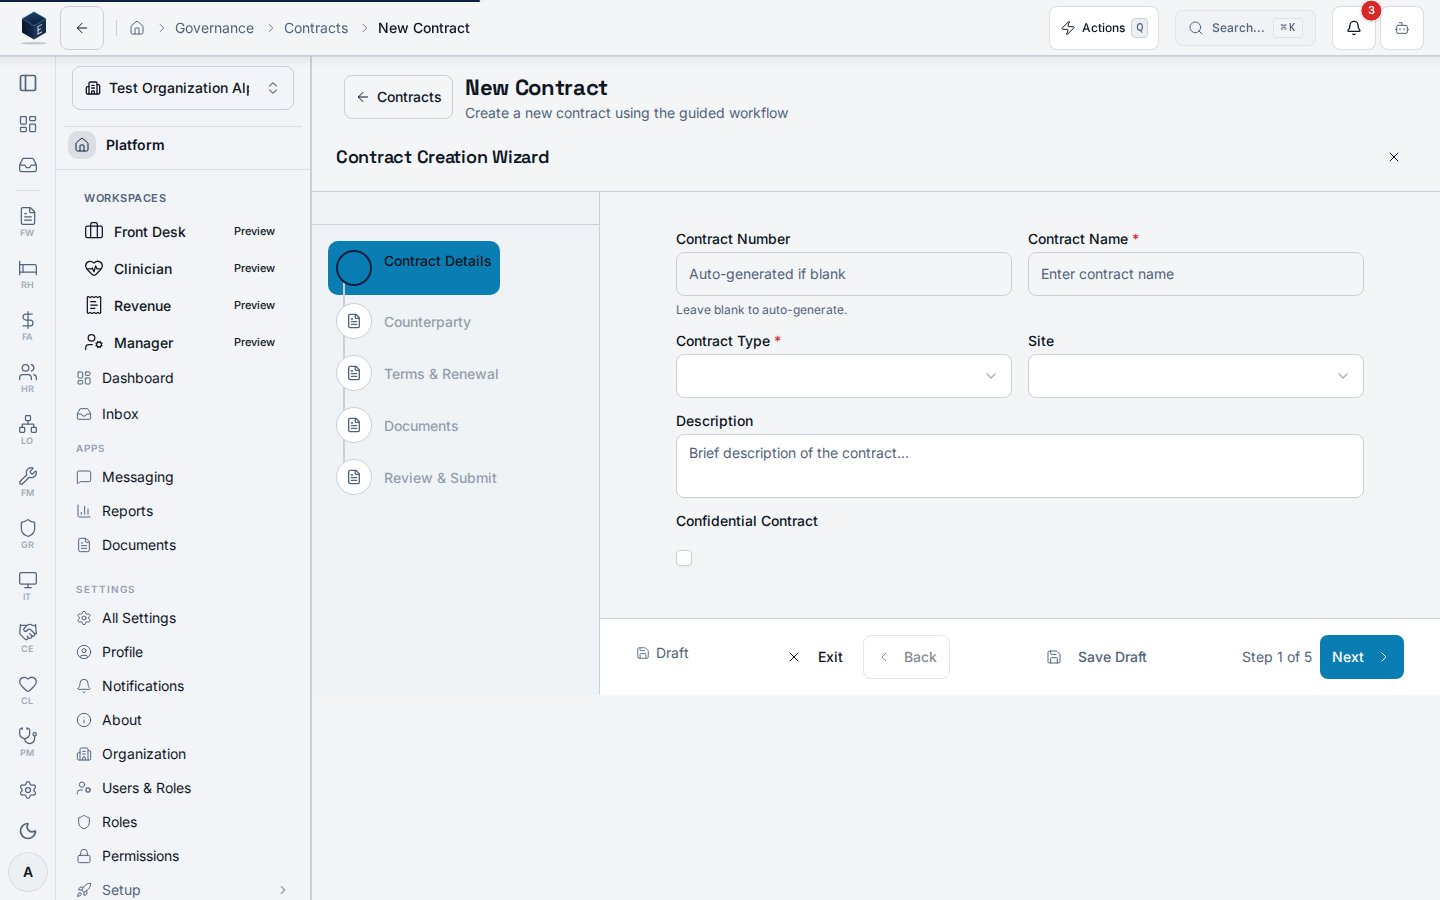Open the Test Organization selector
This screenshot has width=1440, height=900.
[x=183, y=88]
